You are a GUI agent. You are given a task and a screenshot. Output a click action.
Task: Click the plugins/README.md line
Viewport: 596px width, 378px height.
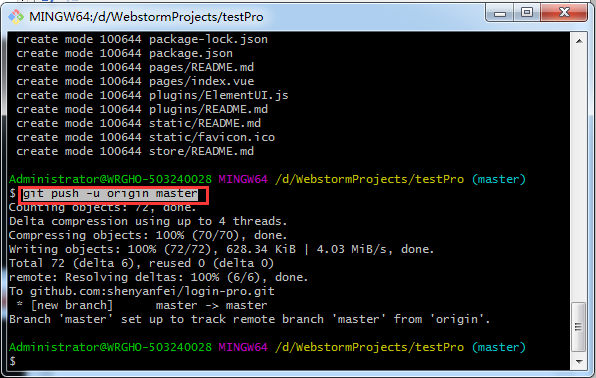pyautogui.click(x=142, y=110)
